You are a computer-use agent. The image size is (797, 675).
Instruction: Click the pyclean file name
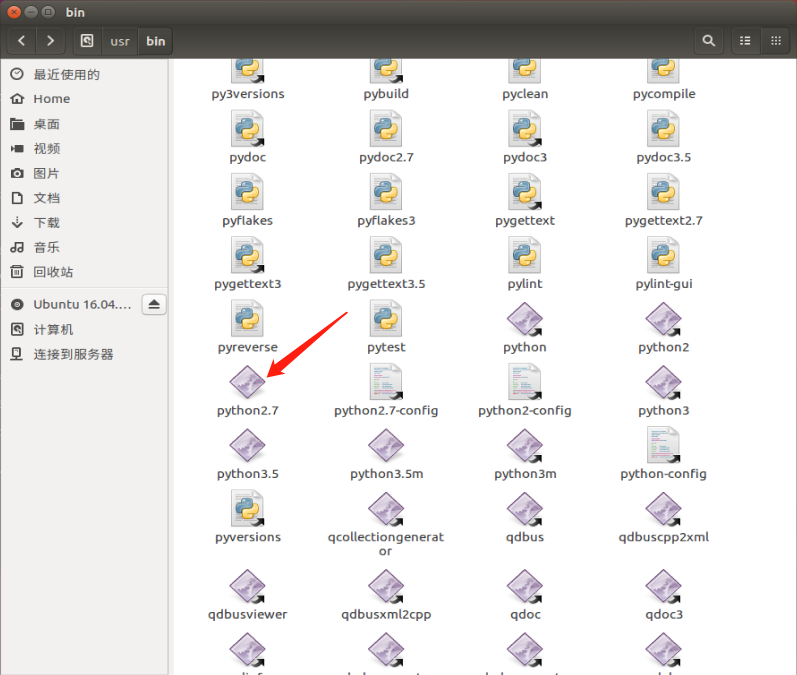click(525, 94)
